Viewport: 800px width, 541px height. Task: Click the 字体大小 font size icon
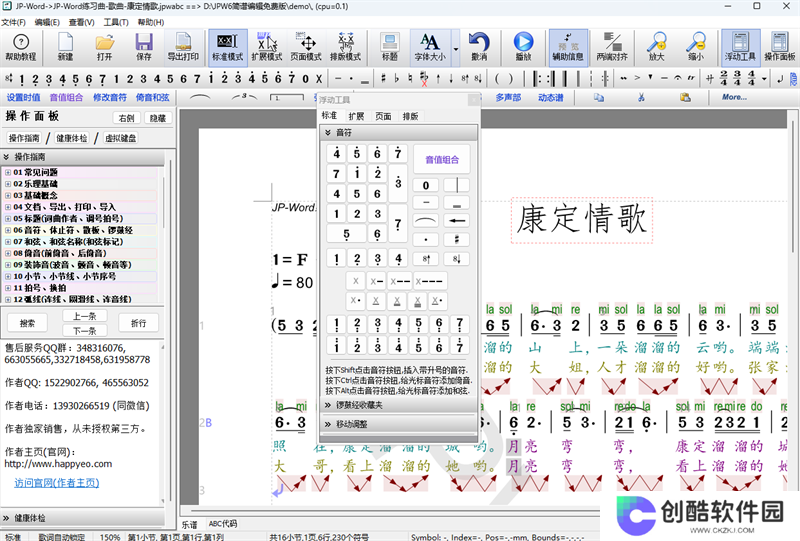click(x=430, y=47)
